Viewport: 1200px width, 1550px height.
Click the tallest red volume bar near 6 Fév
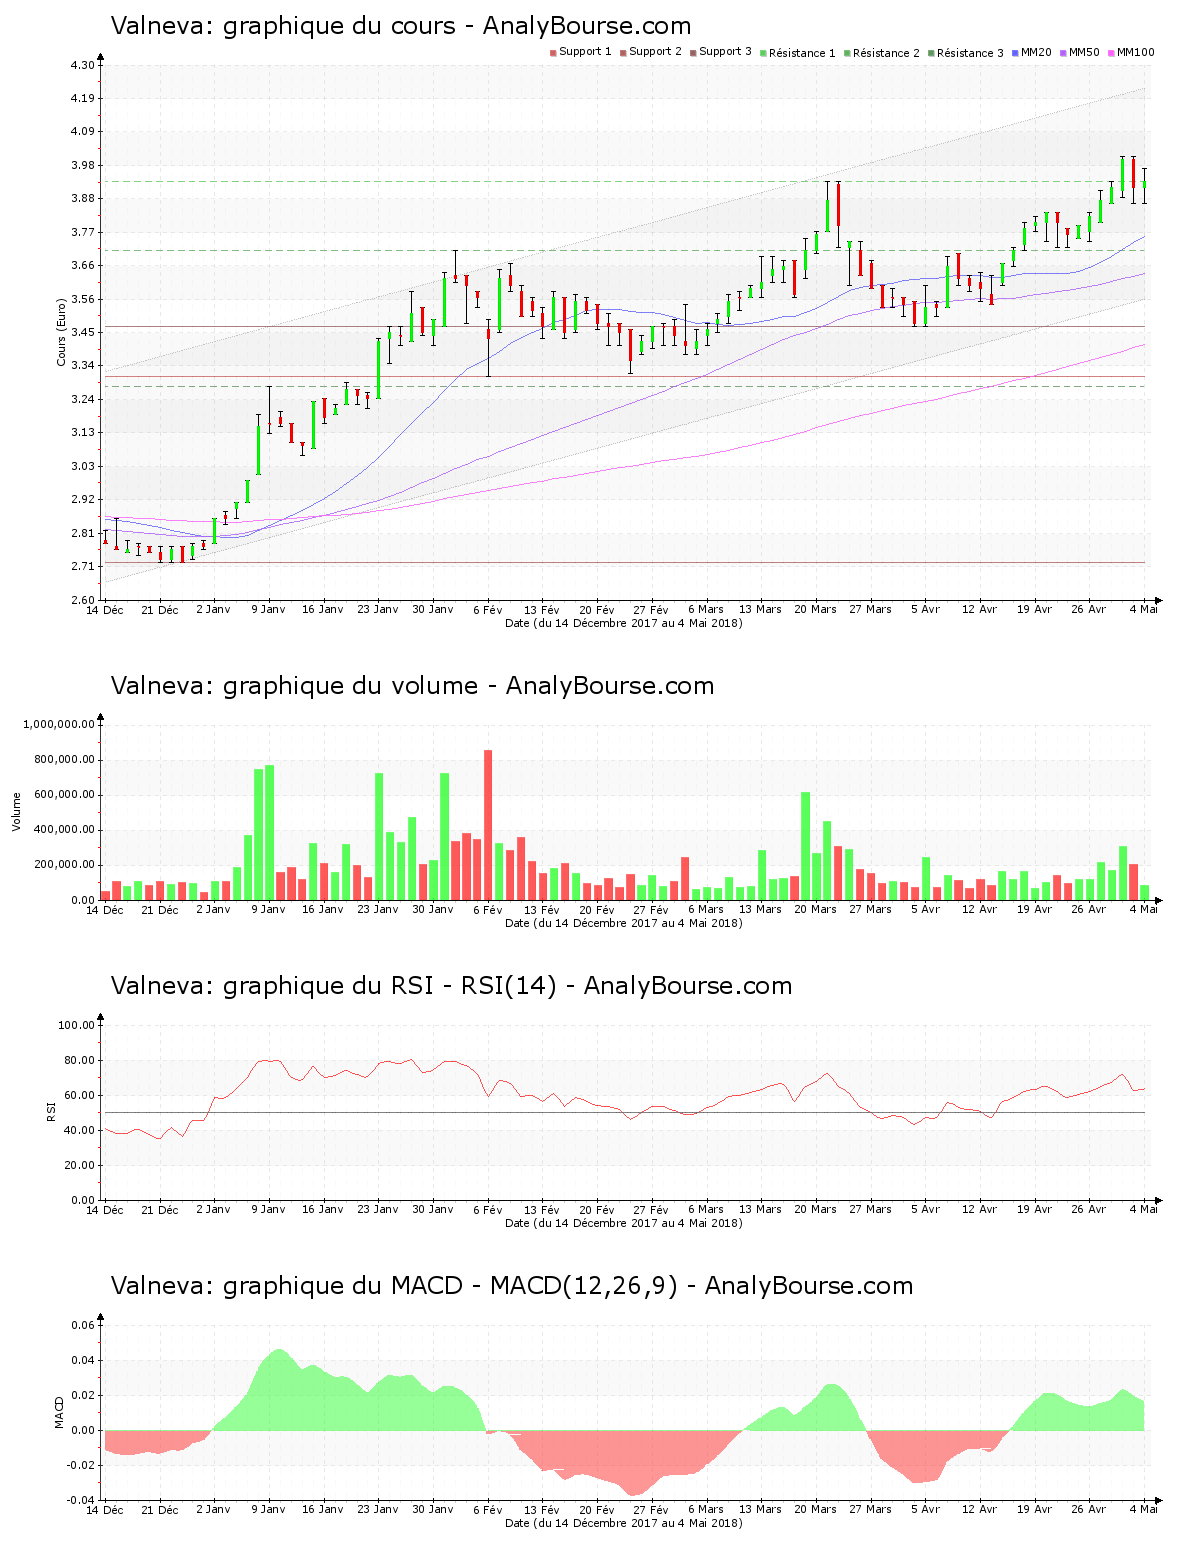[488, 825]
